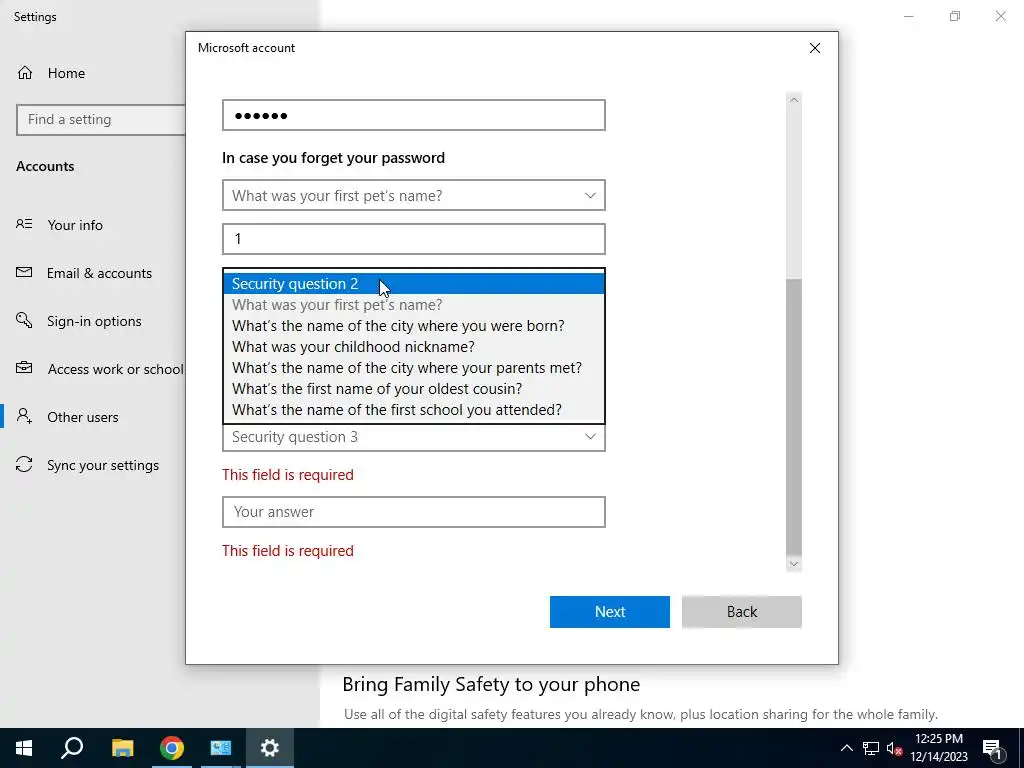Click the Sign-in options key icon
1024x768 pixels.
24,320
